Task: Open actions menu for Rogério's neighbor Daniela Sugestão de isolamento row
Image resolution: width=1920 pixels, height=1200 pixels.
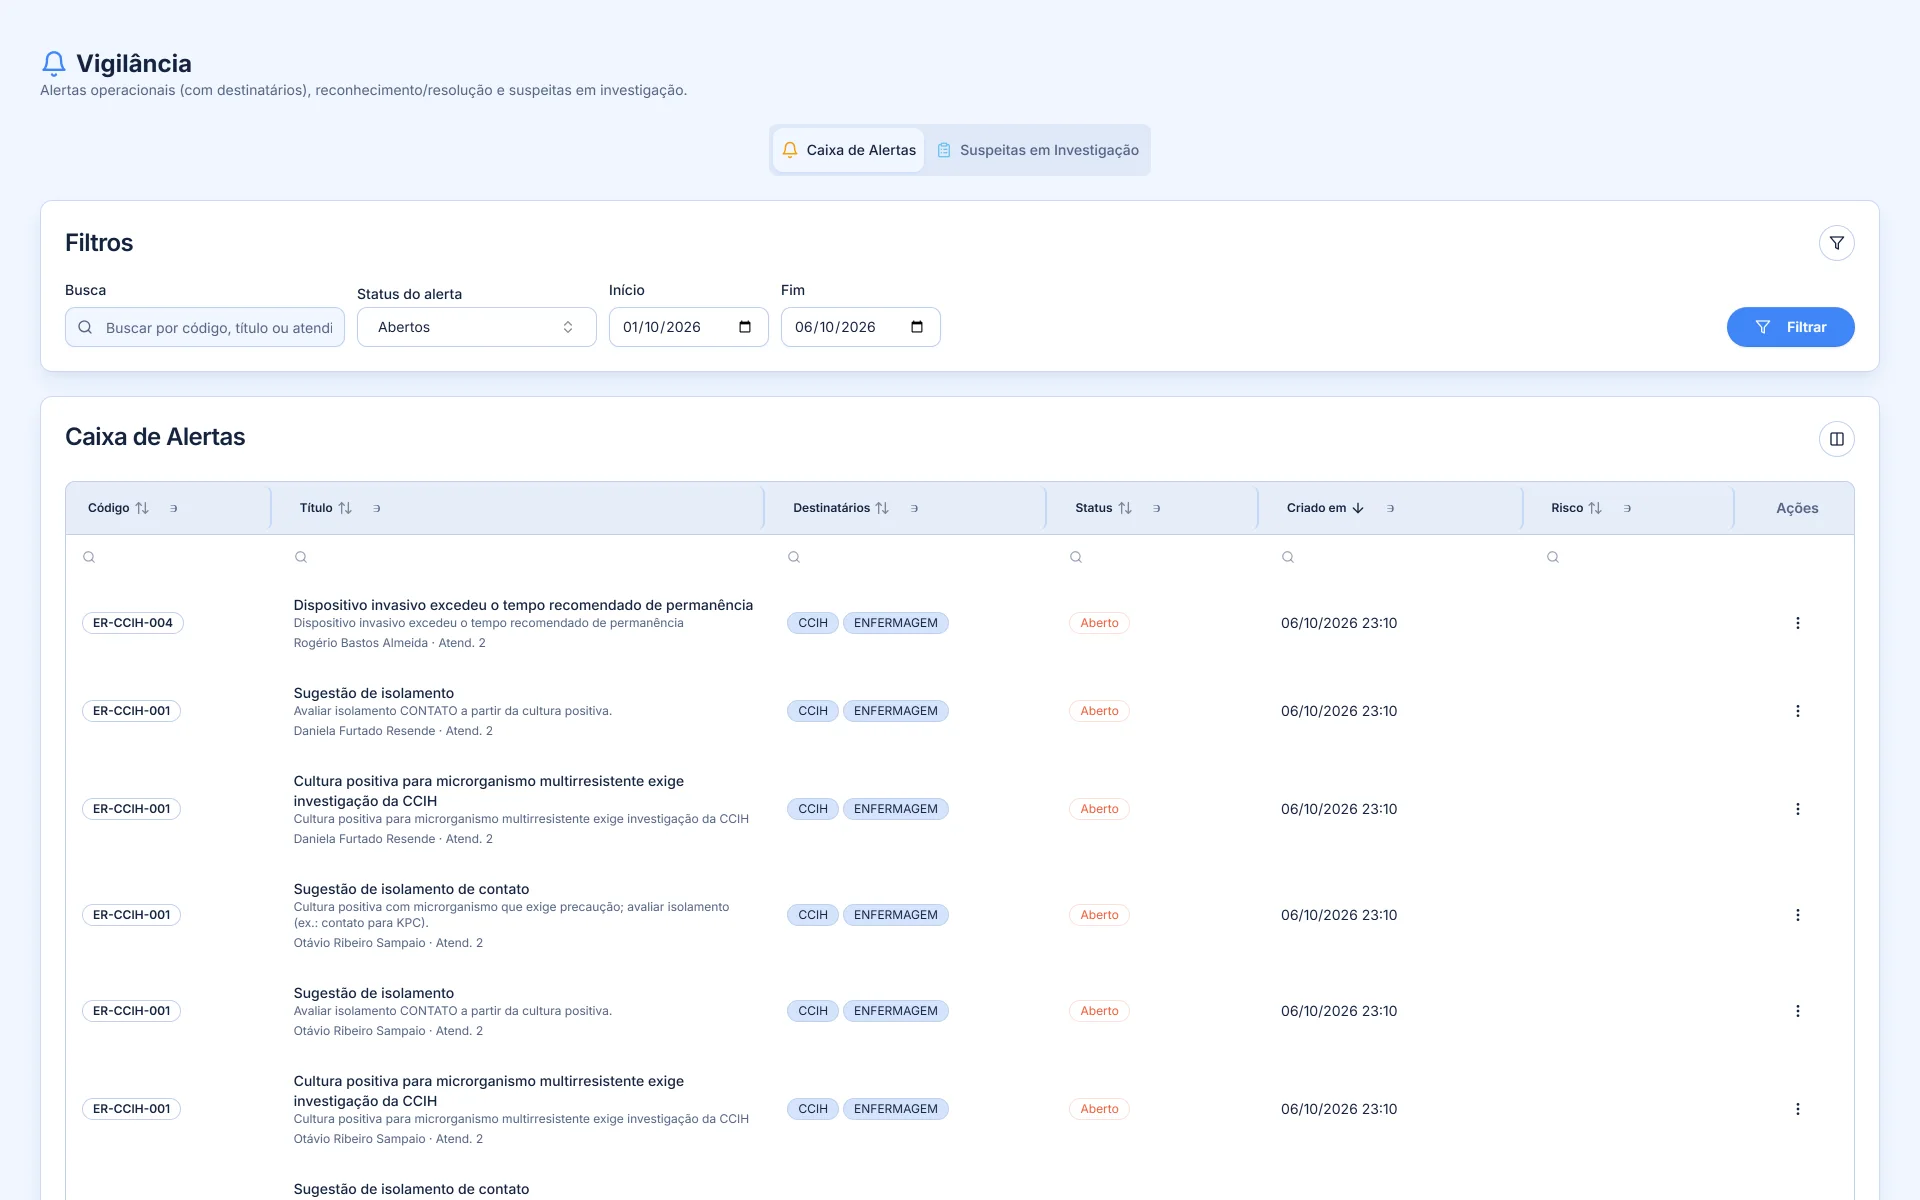Action: point(1797,711)
